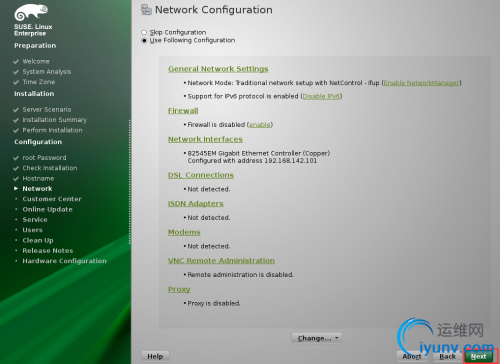Click the Perform Installation step

click(x=52, y=130)
